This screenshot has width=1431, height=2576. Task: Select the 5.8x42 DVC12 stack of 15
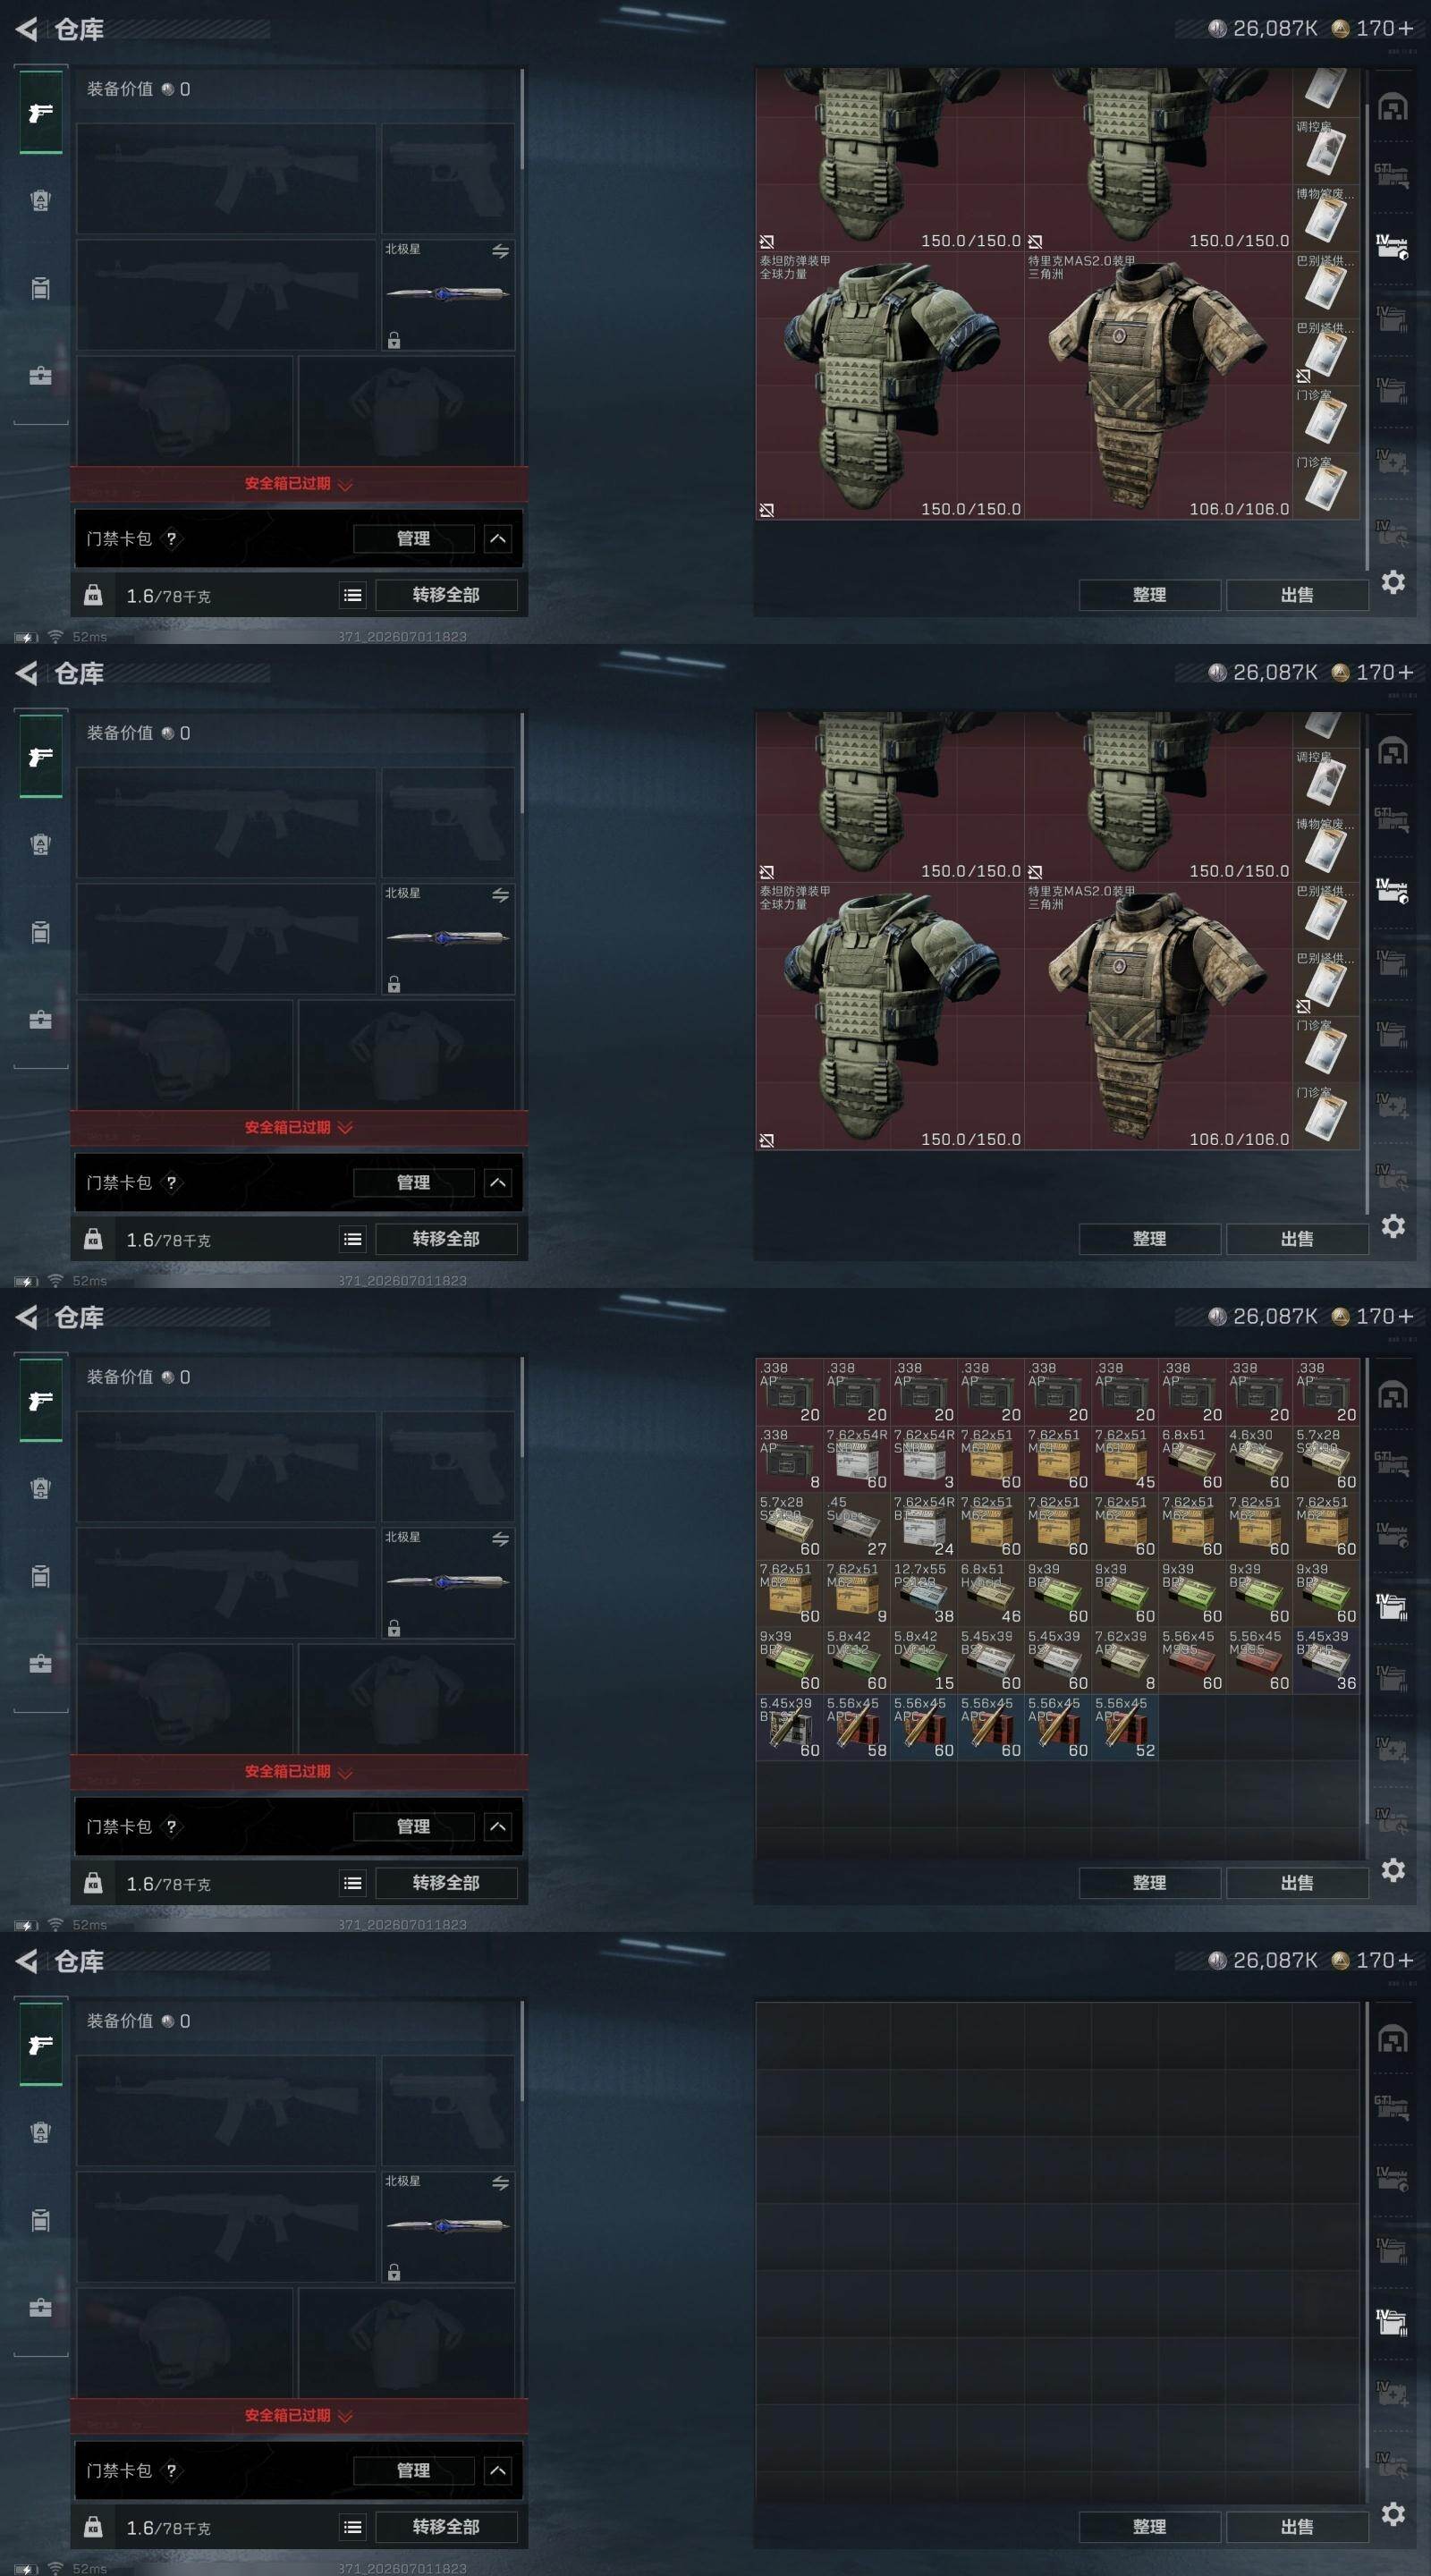(x=923, y=1660)
